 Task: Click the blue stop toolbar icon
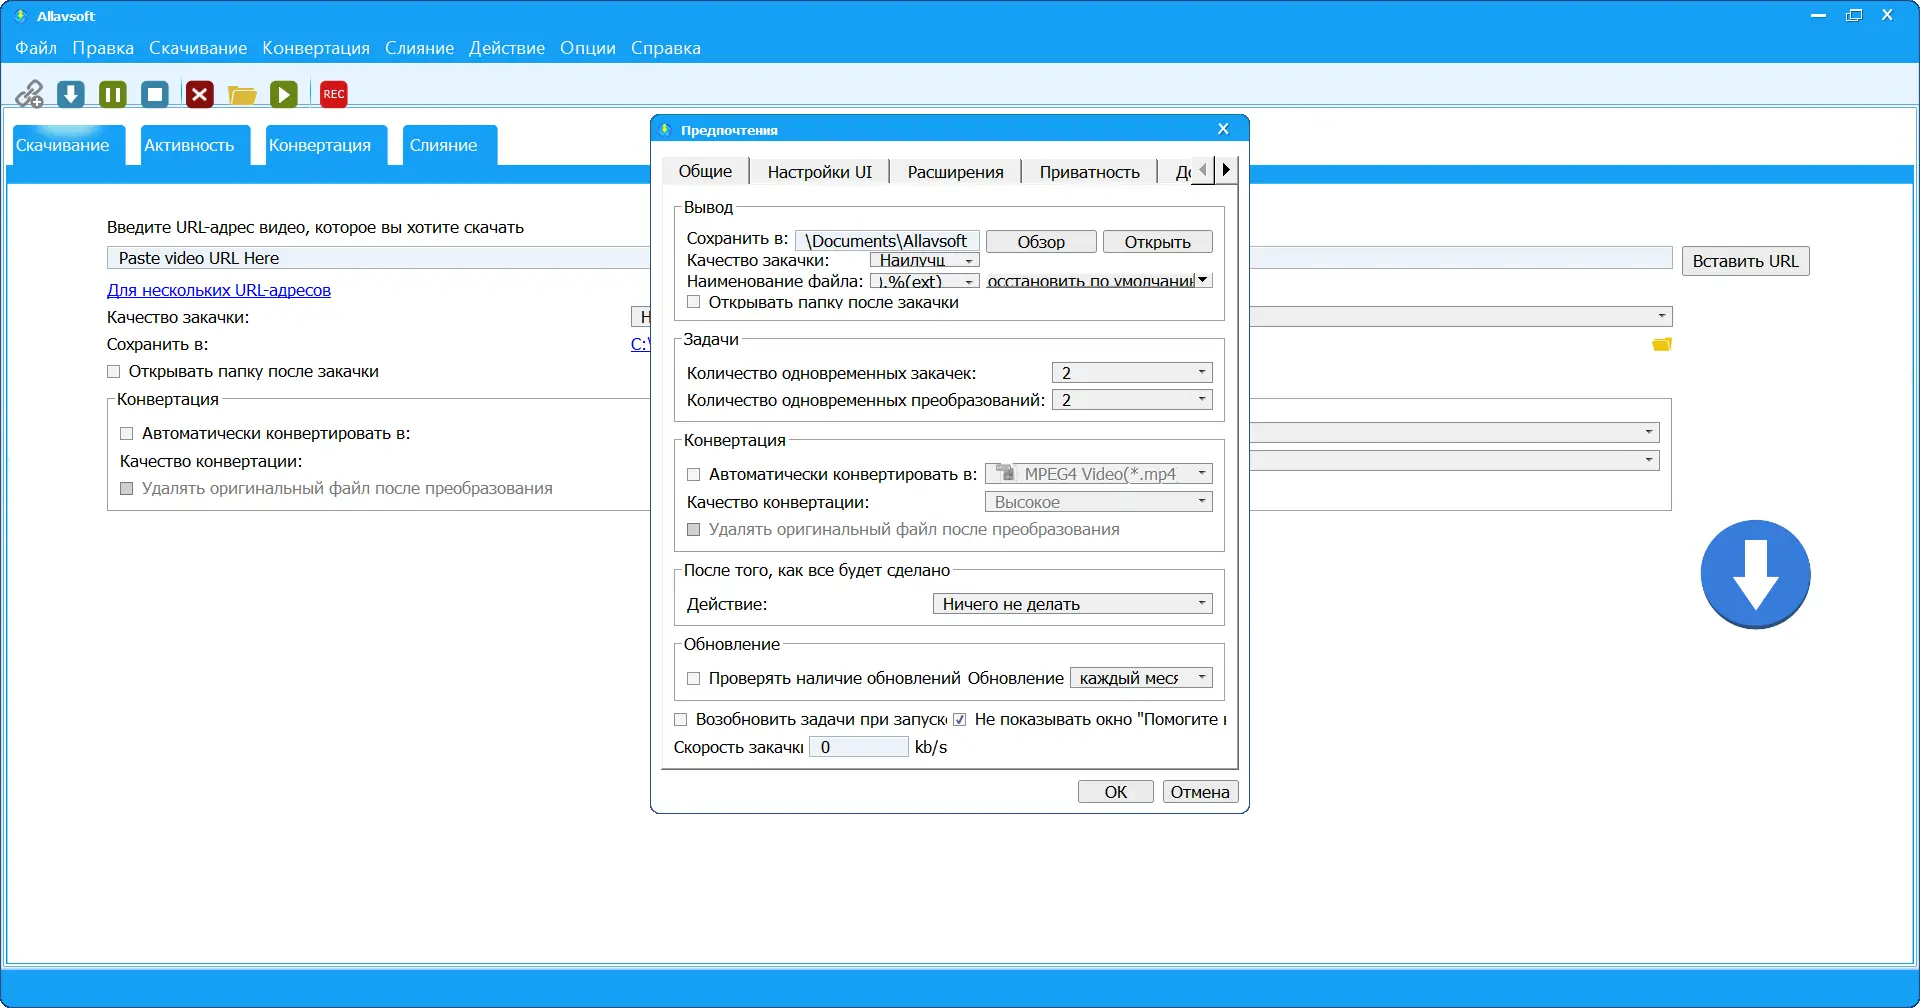(x=155, y=94)
